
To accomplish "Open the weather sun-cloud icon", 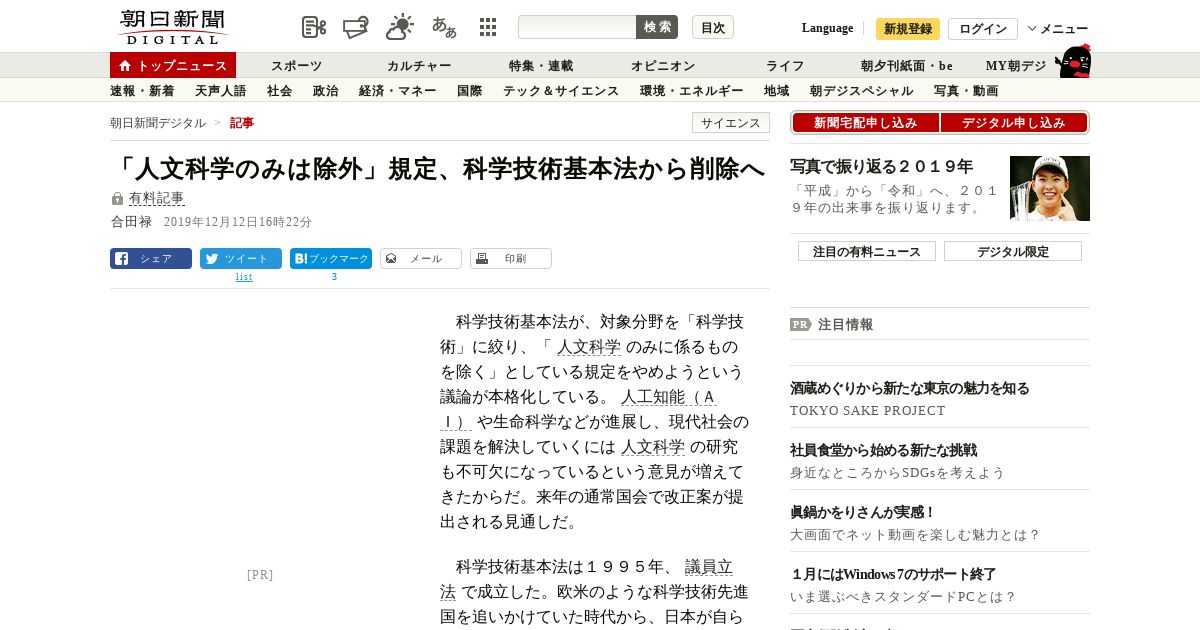I will coord(400,27).
